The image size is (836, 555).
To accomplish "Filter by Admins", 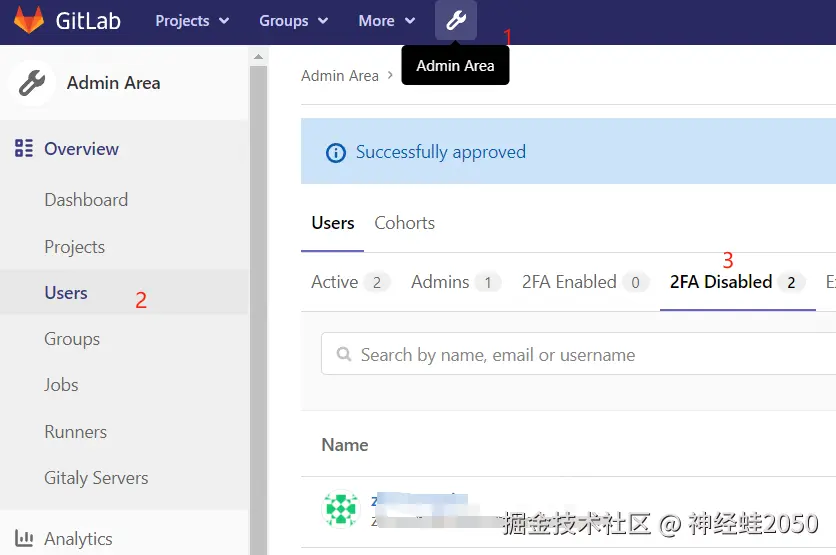I will coord(455,282).
